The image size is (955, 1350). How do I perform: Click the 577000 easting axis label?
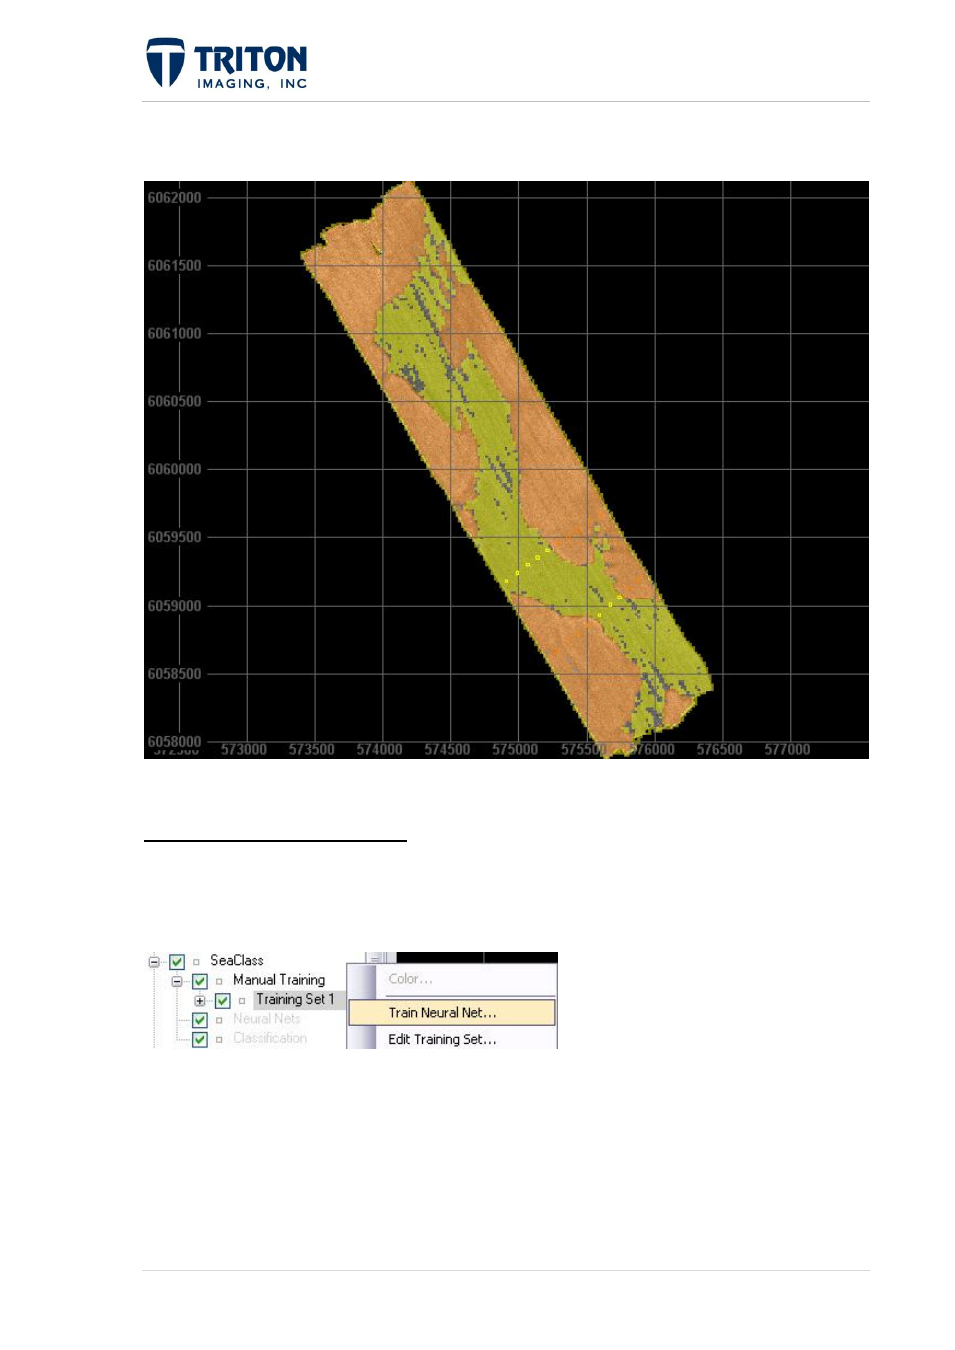(788, 750)
